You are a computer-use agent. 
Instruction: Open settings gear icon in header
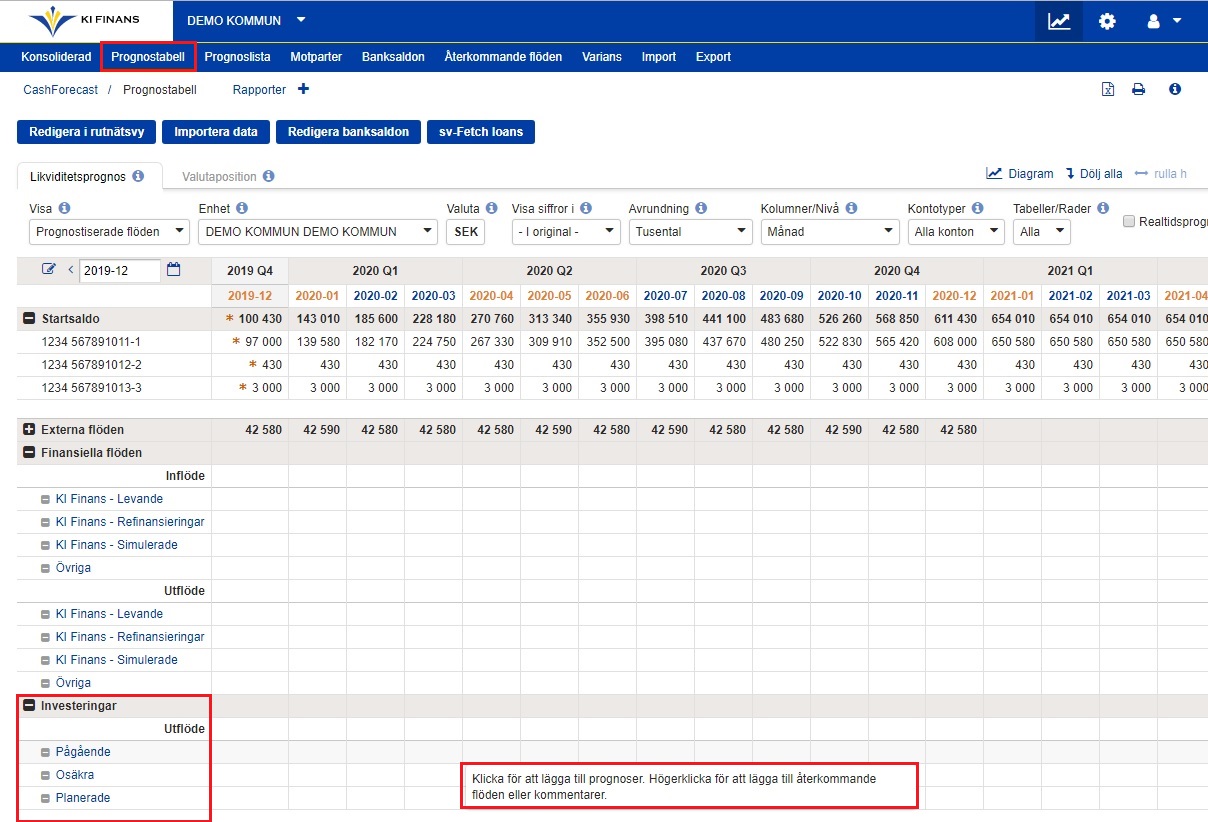tap(1107, 21)
